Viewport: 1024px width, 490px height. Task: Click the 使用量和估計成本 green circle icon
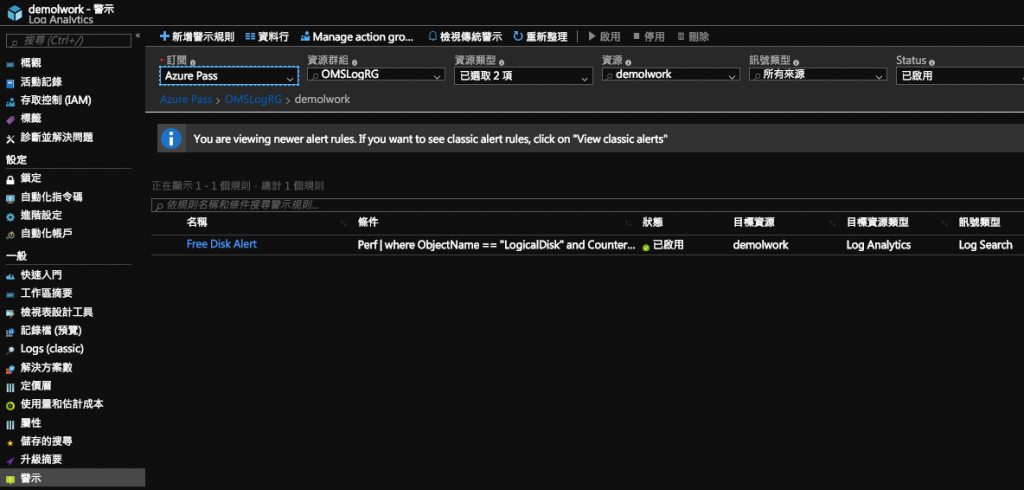[10, 405]
